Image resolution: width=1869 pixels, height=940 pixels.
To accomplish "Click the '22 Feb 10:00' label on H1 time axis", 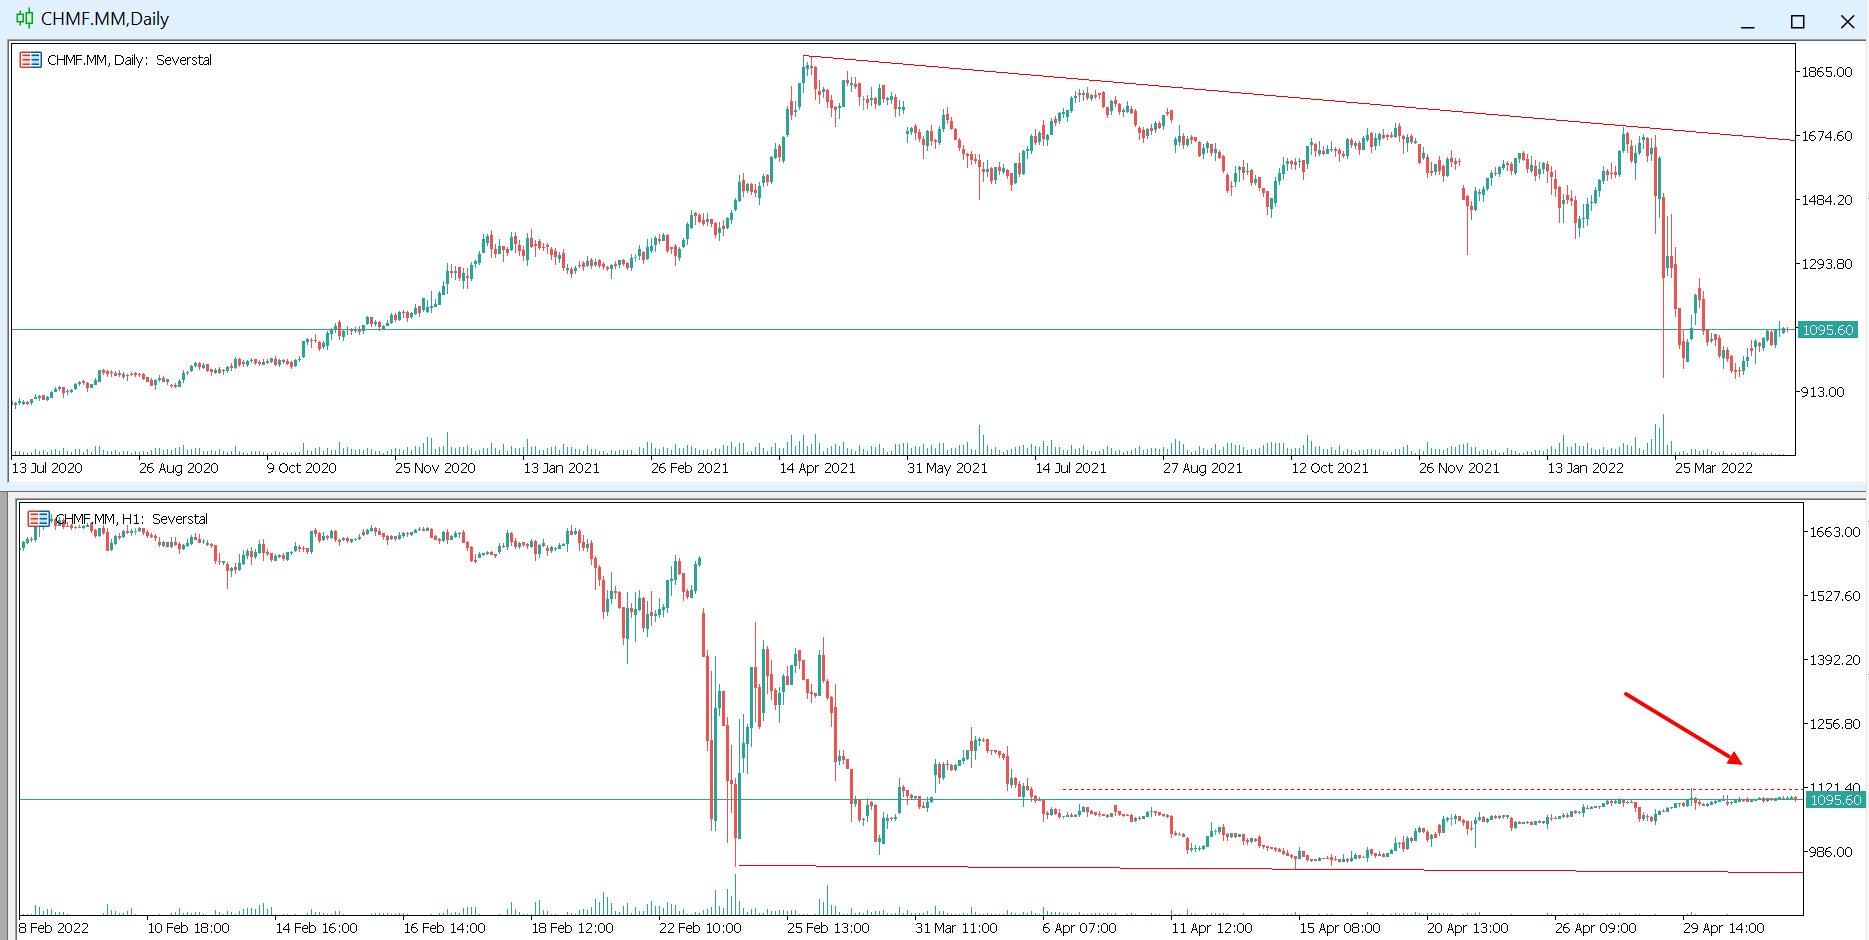I will (x=700, y=928).
